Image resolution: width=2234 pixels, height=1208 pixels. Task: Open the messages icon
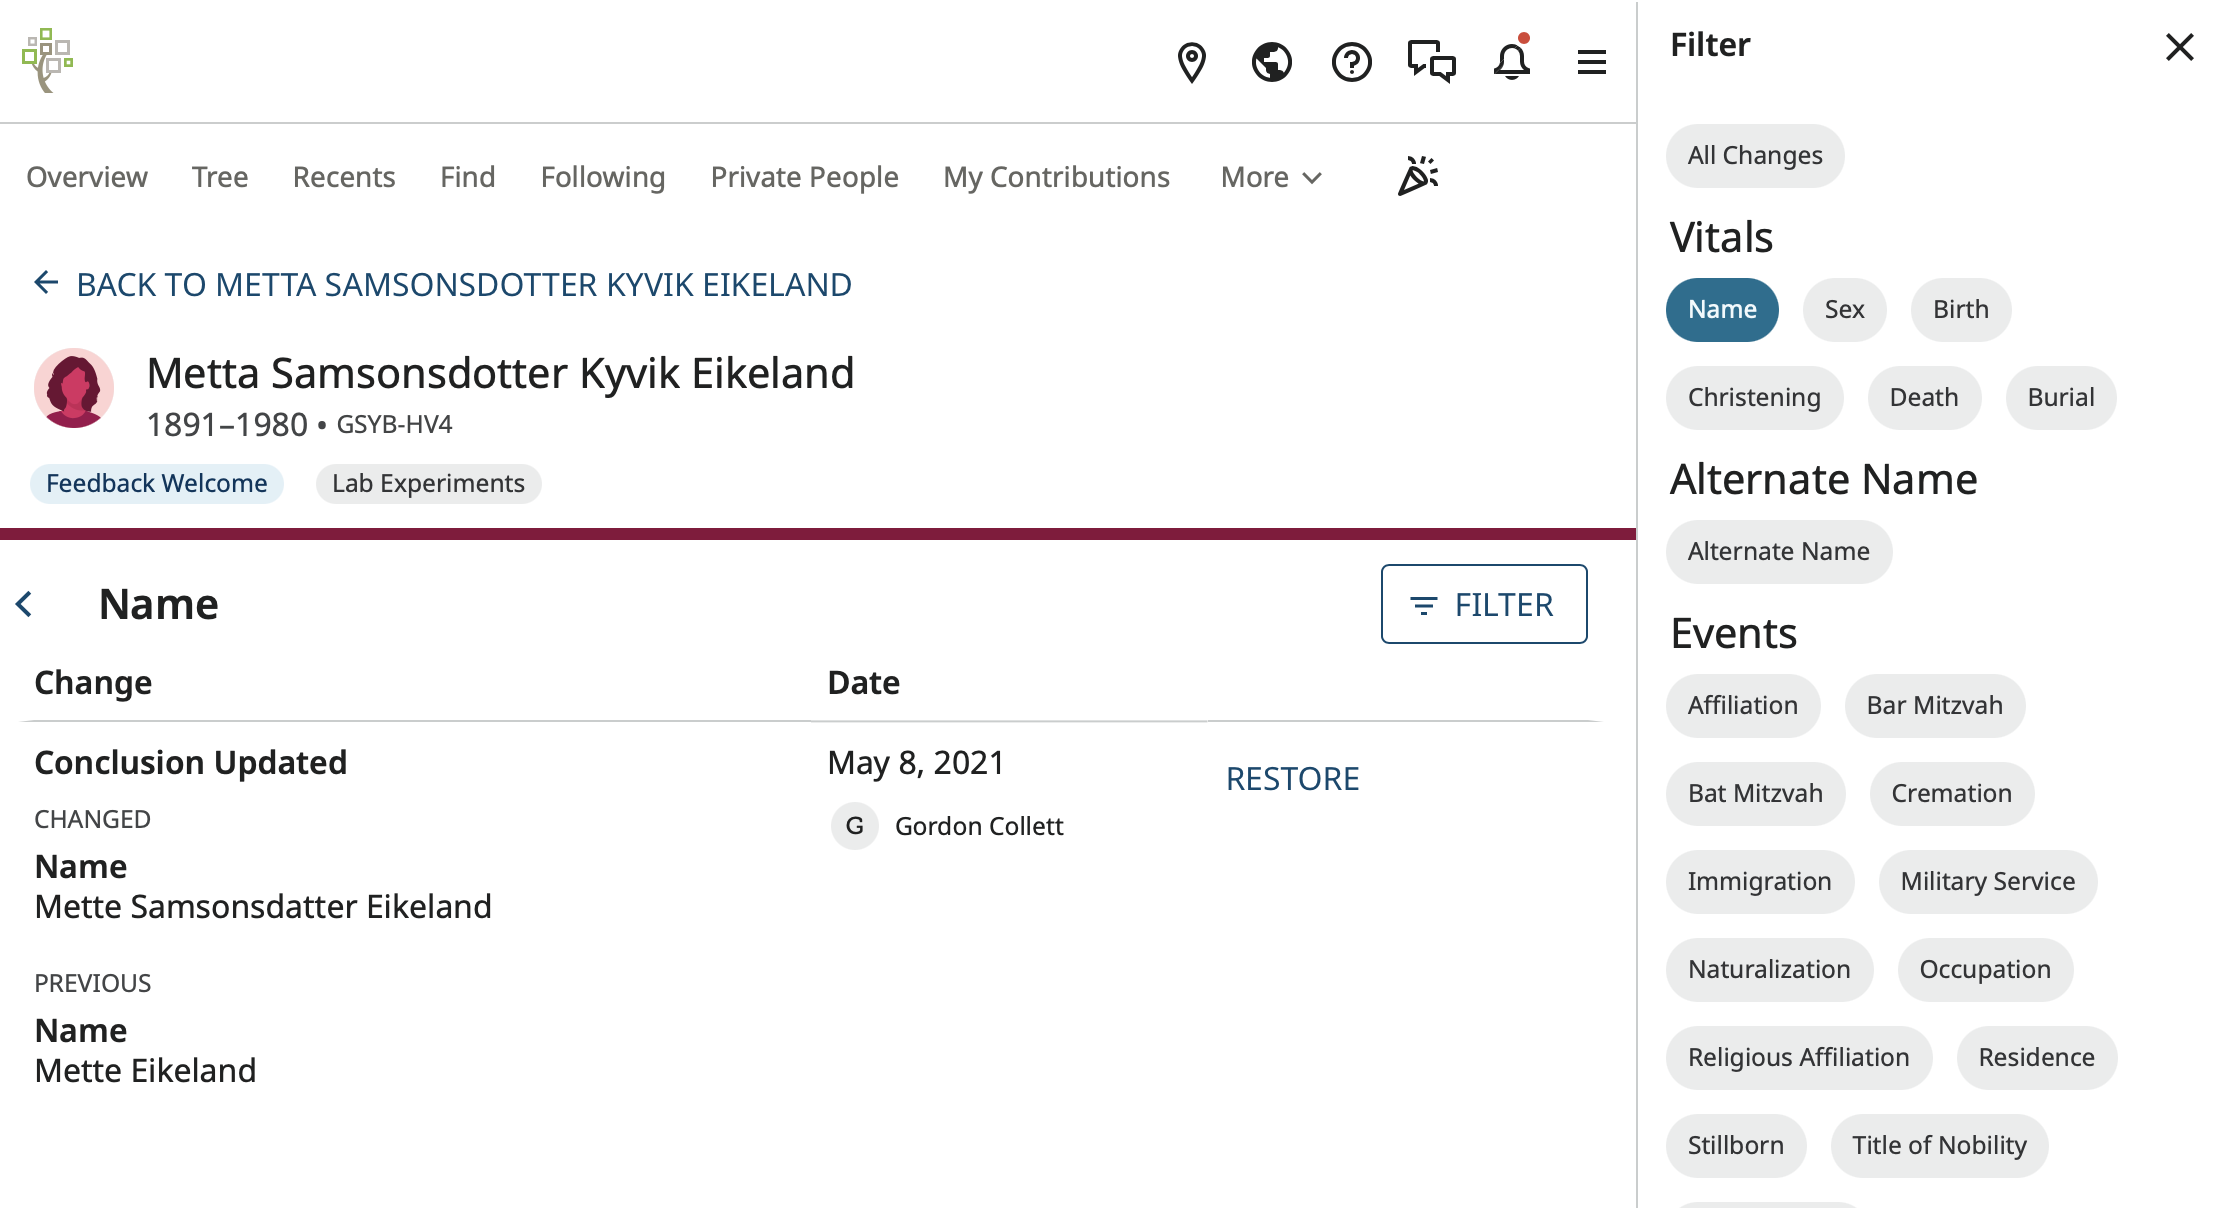(x=1430, y=62)
